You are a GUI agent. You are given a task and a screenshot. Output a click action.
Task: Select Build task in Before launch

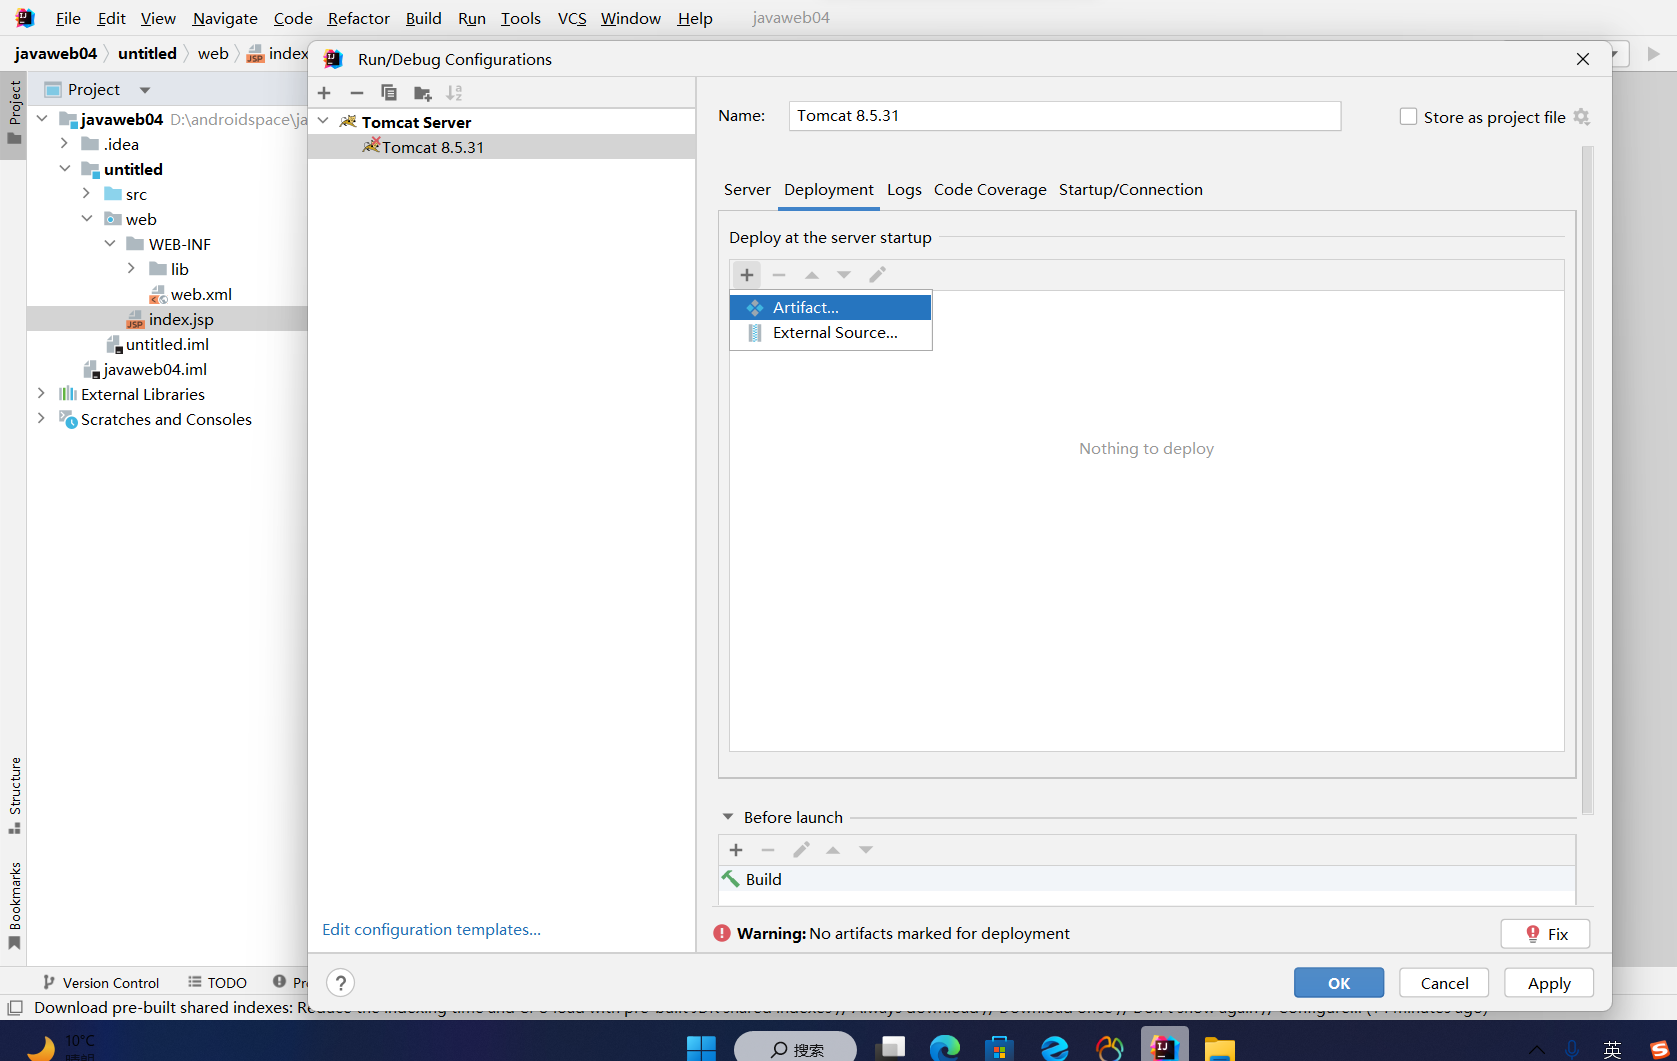(1146, 879)
